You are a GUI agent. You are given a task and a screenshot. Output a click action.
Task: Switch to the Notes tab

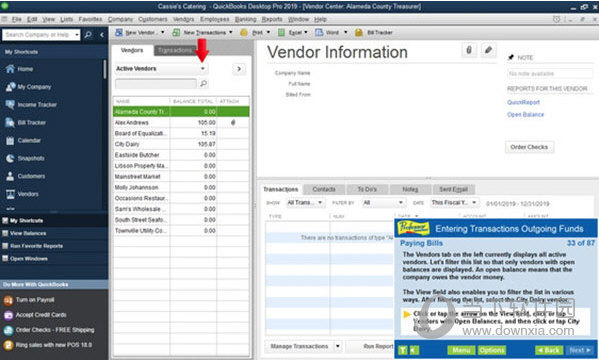coord(410,189)
